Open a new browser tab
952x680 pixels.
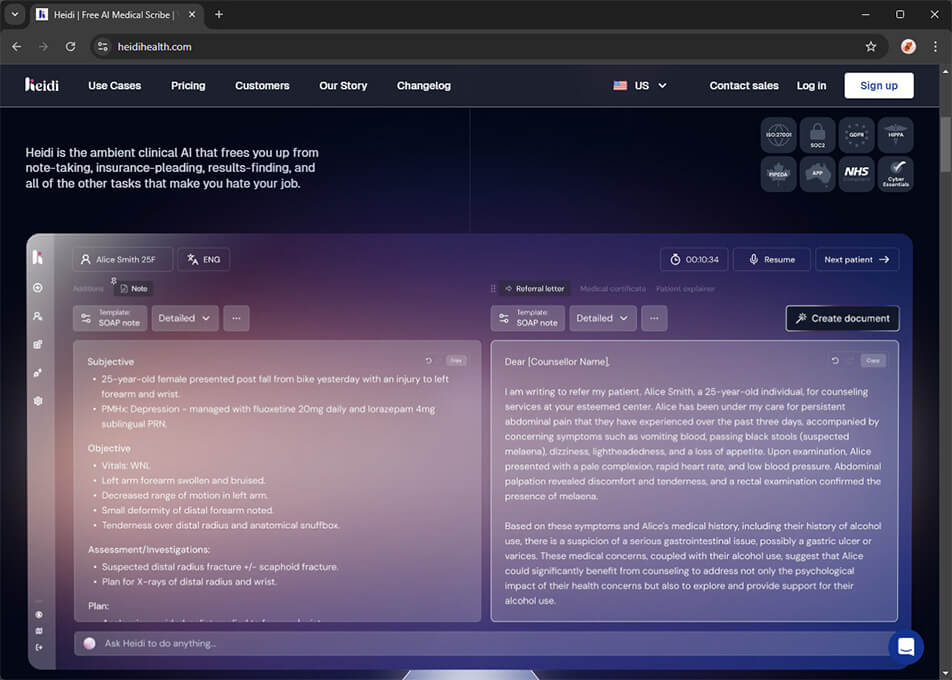[219, 15]
